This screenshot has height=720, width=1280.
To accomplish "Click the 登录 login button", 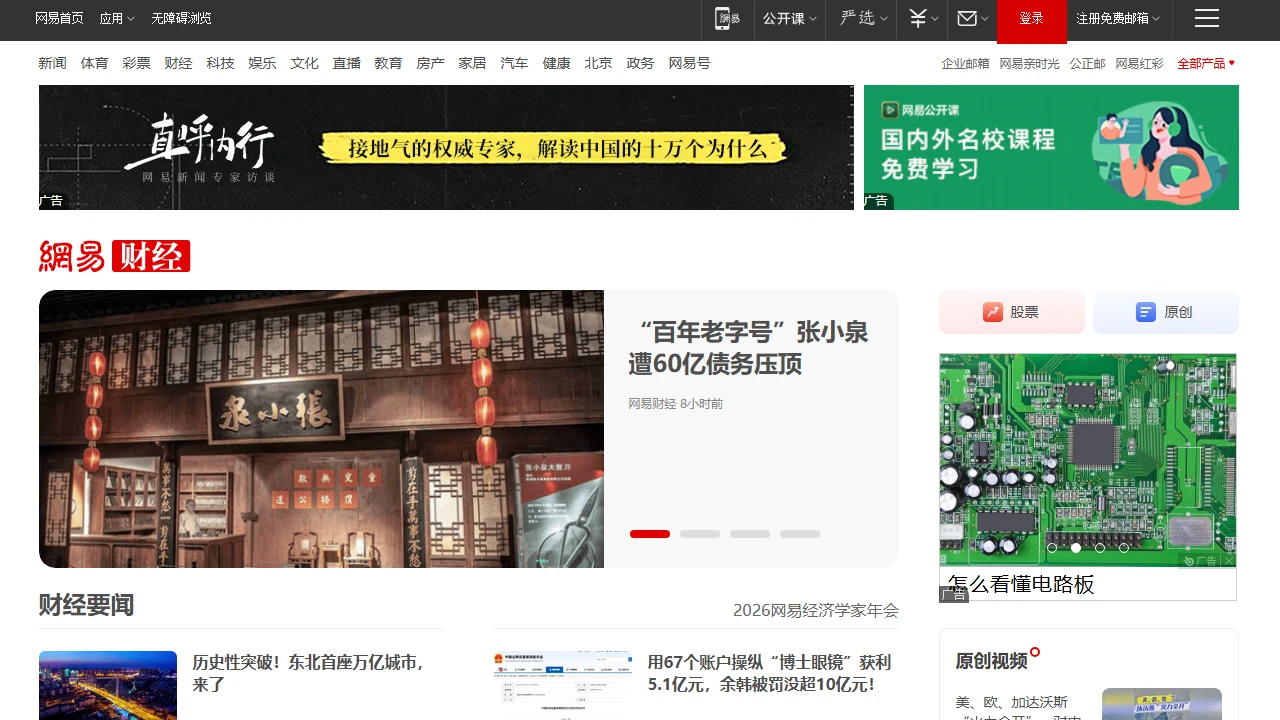I will [1031, 18].
